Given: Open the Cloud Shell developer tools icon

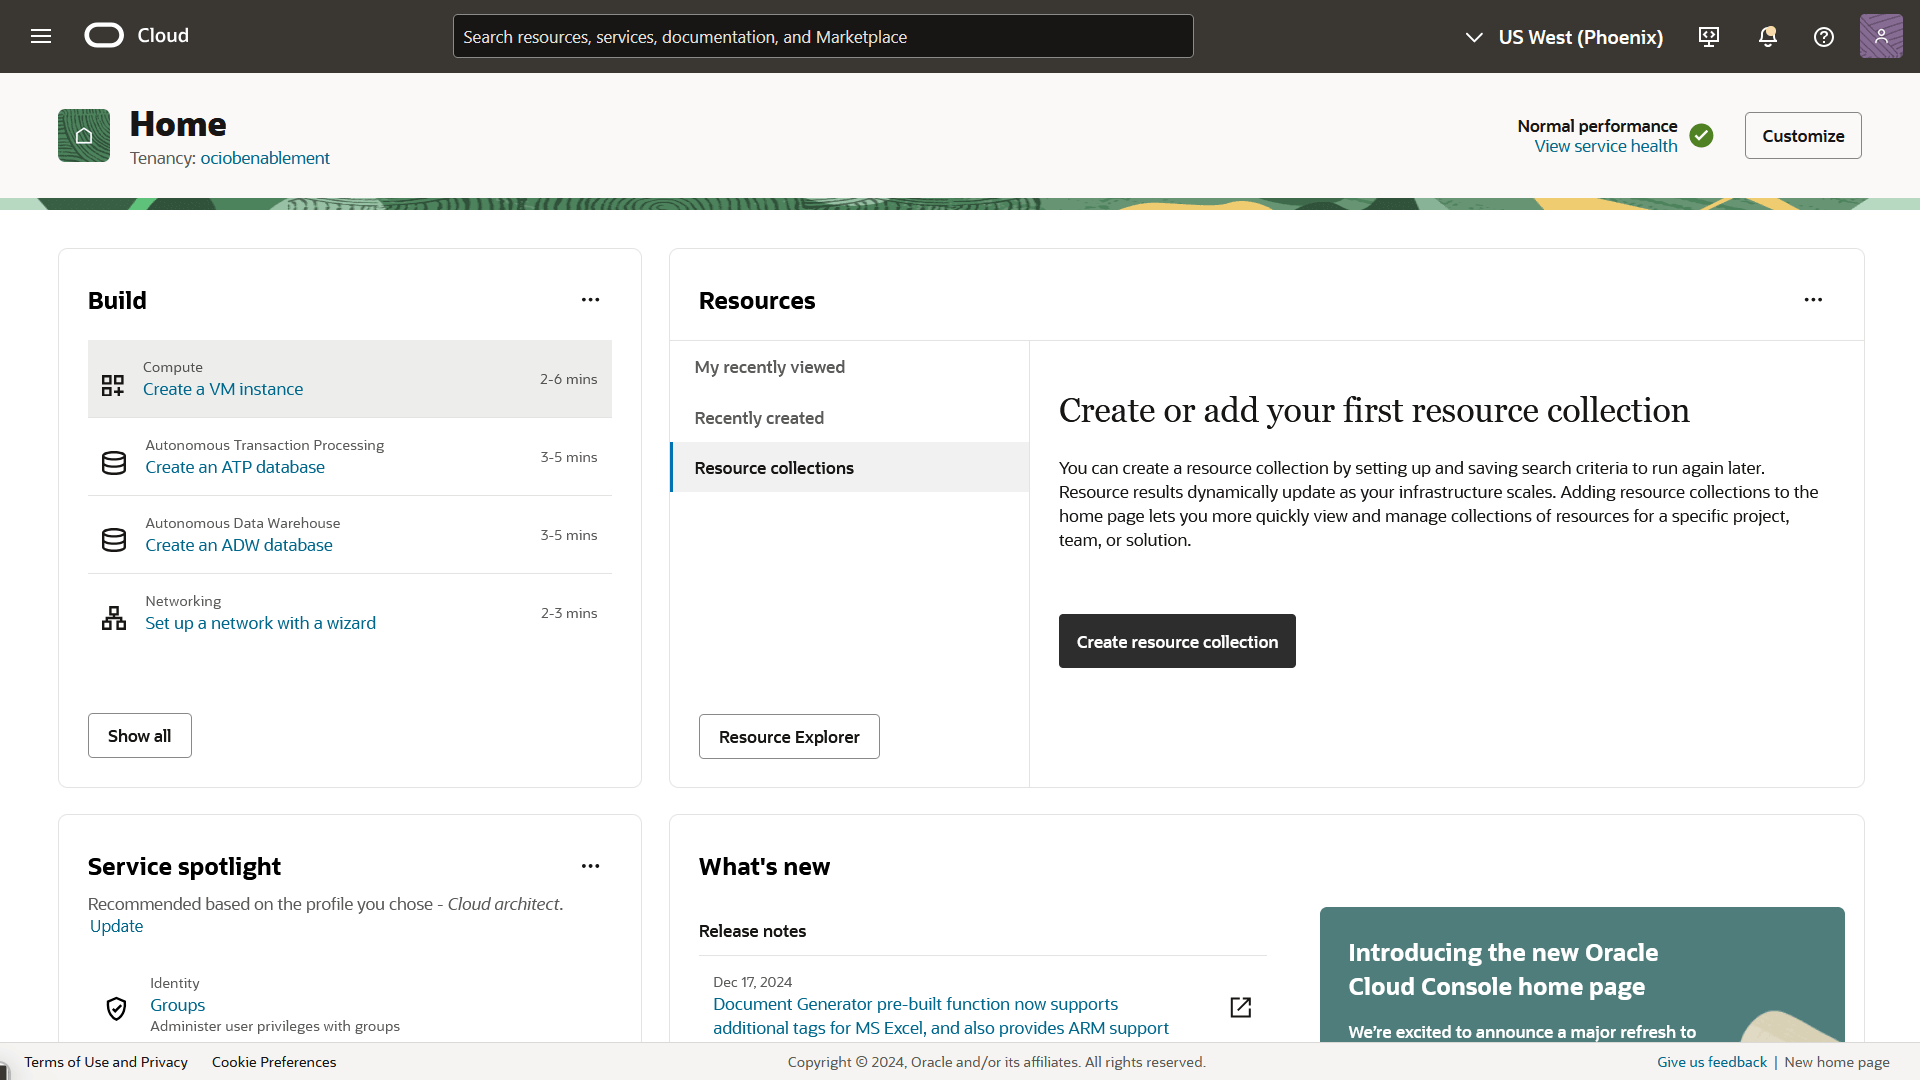Looking at the screenshot, I should pos(1709,37).
